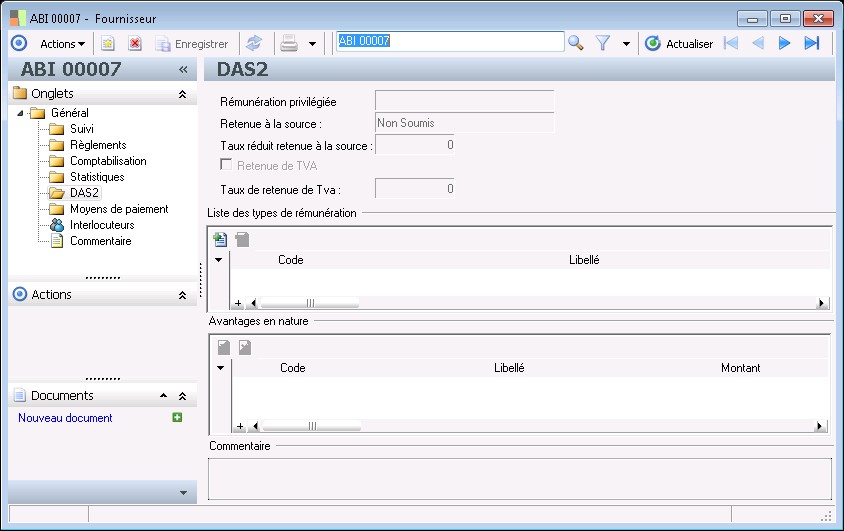Add a row to remuneration types list
This screenshot has height=531, width=844.
[x=220, y=240]
